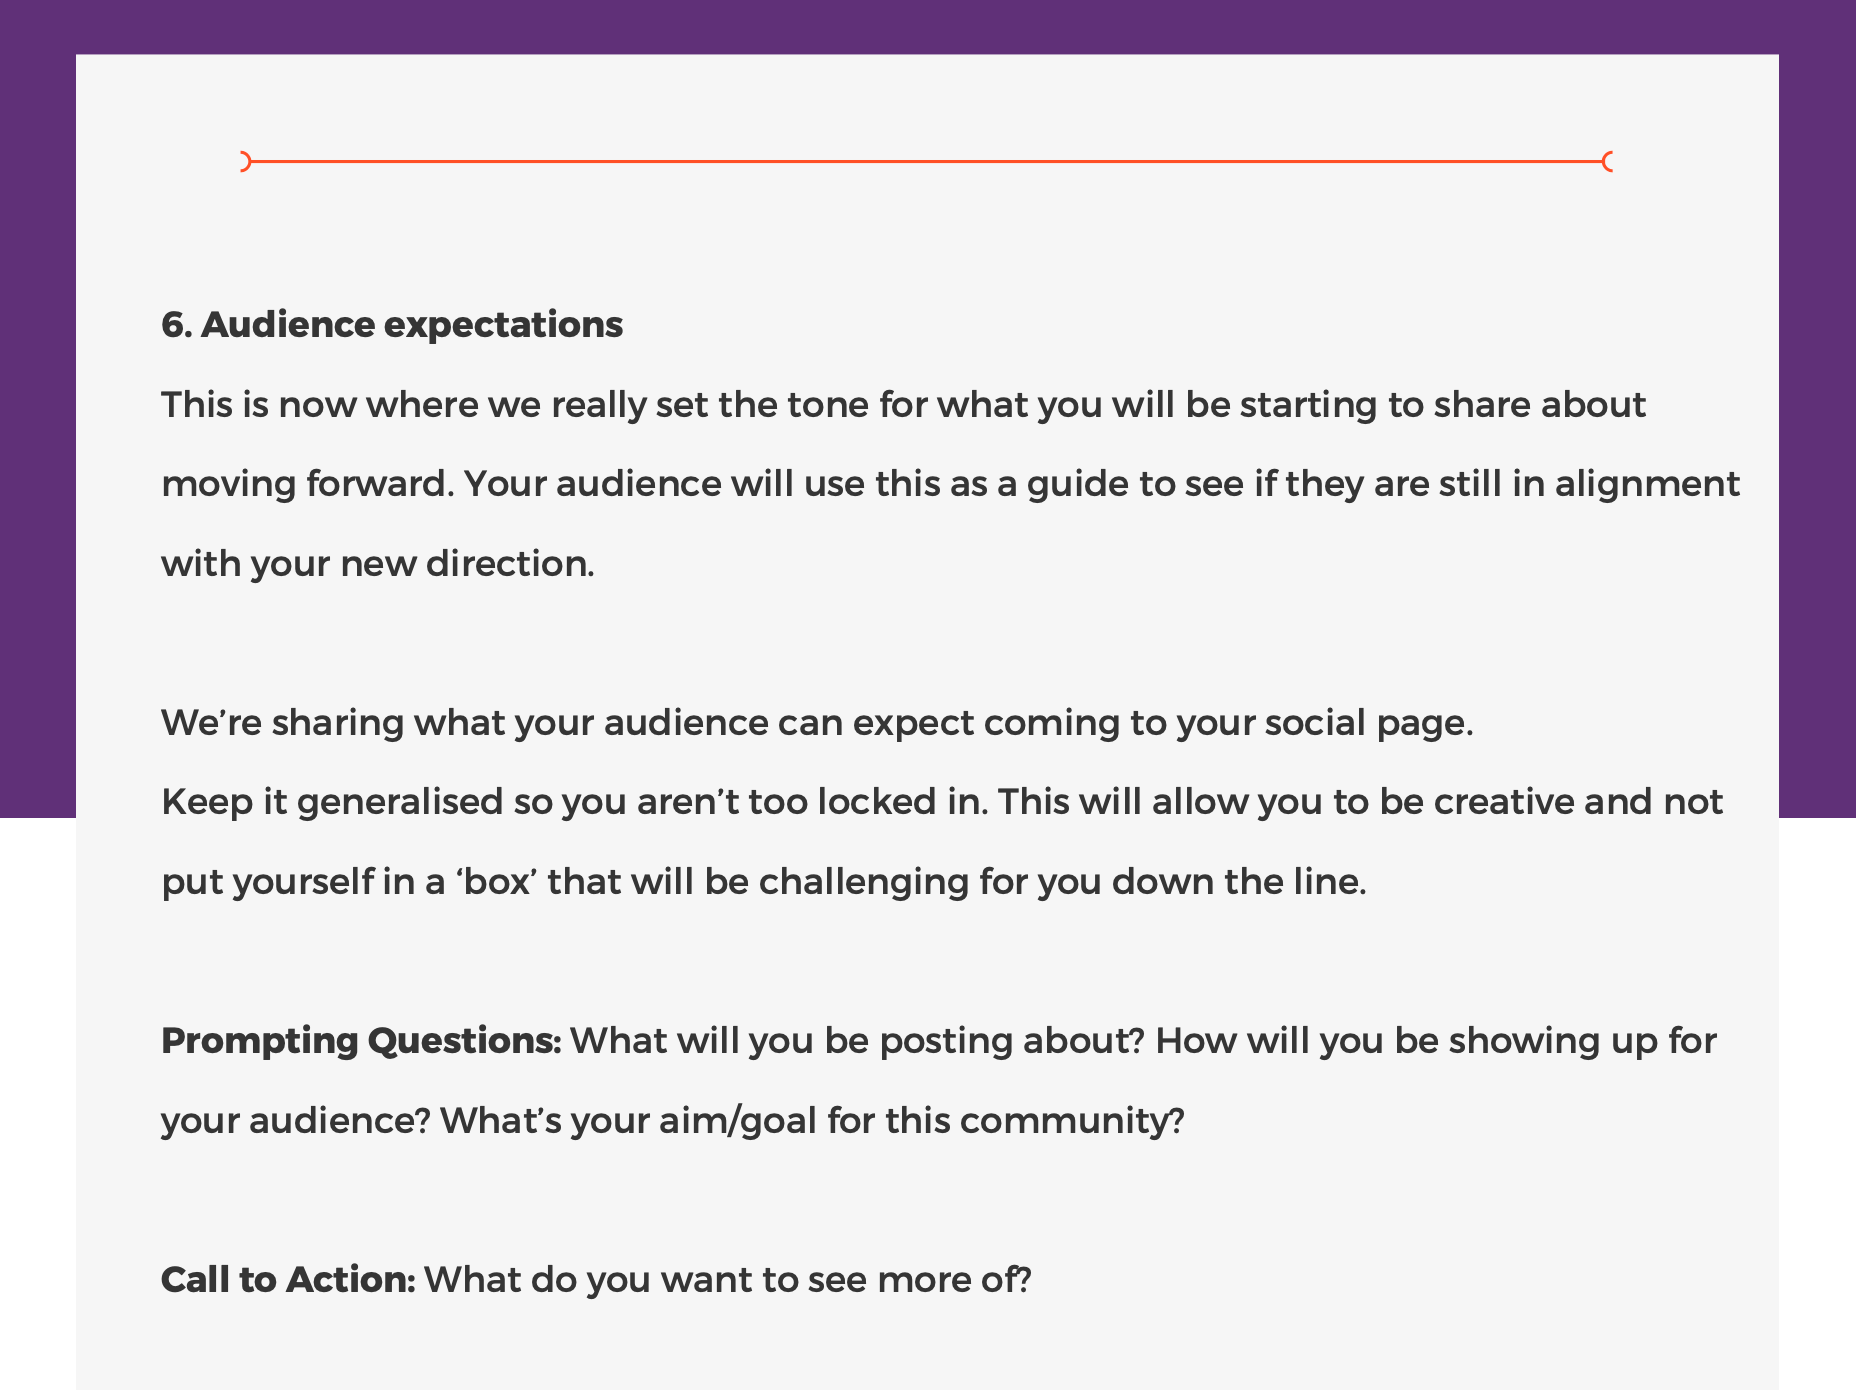
Task: Click the bold label 'Prompting Questions:'
Action: pyautogui.click(x=361, y=1041)
